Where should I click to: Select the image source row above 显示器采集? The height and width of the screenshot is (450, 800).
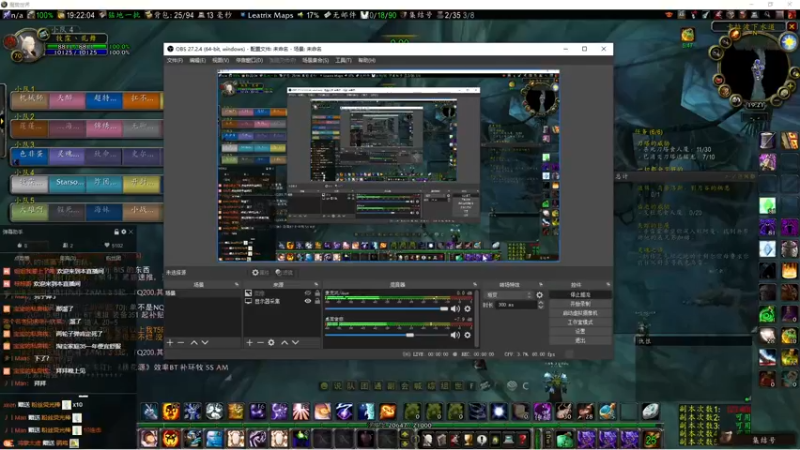(282, 293)
